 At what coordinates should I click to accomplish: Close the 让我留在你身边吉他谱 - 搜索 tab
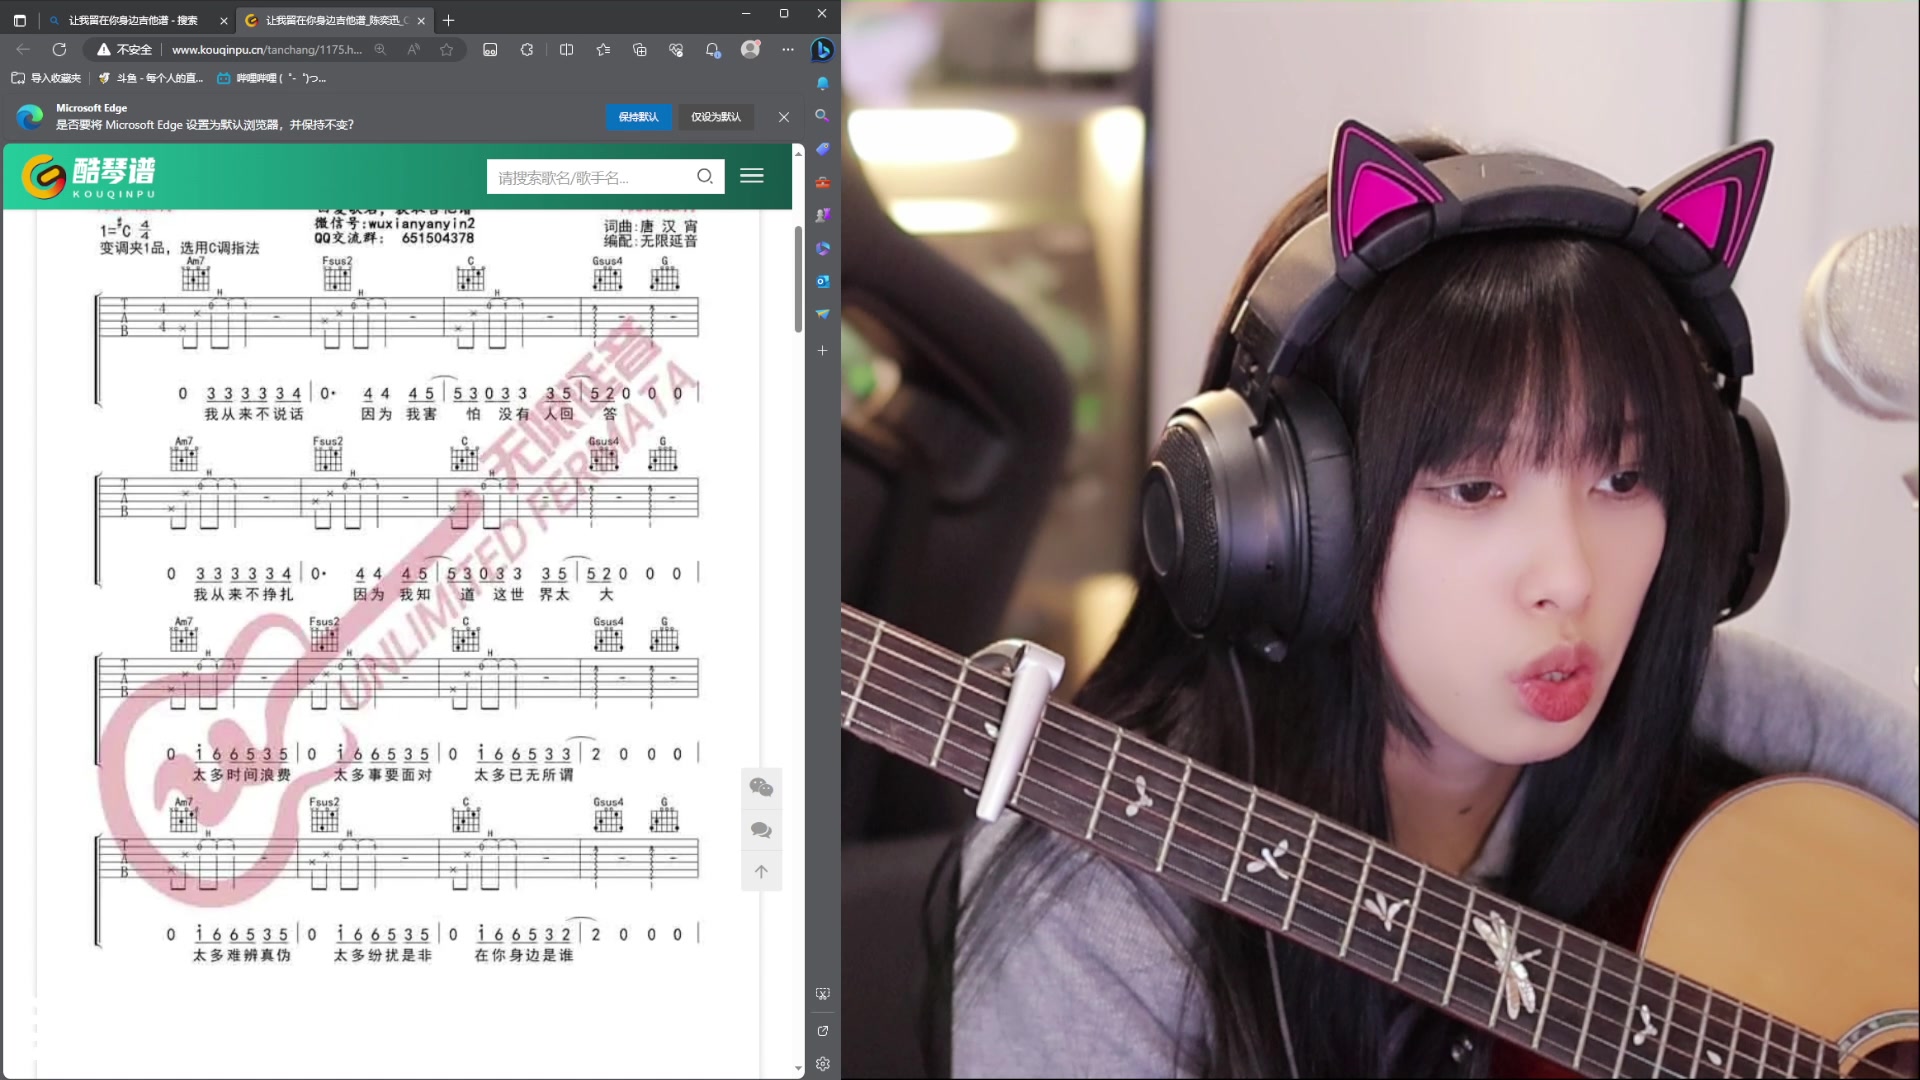pos(223,20)
